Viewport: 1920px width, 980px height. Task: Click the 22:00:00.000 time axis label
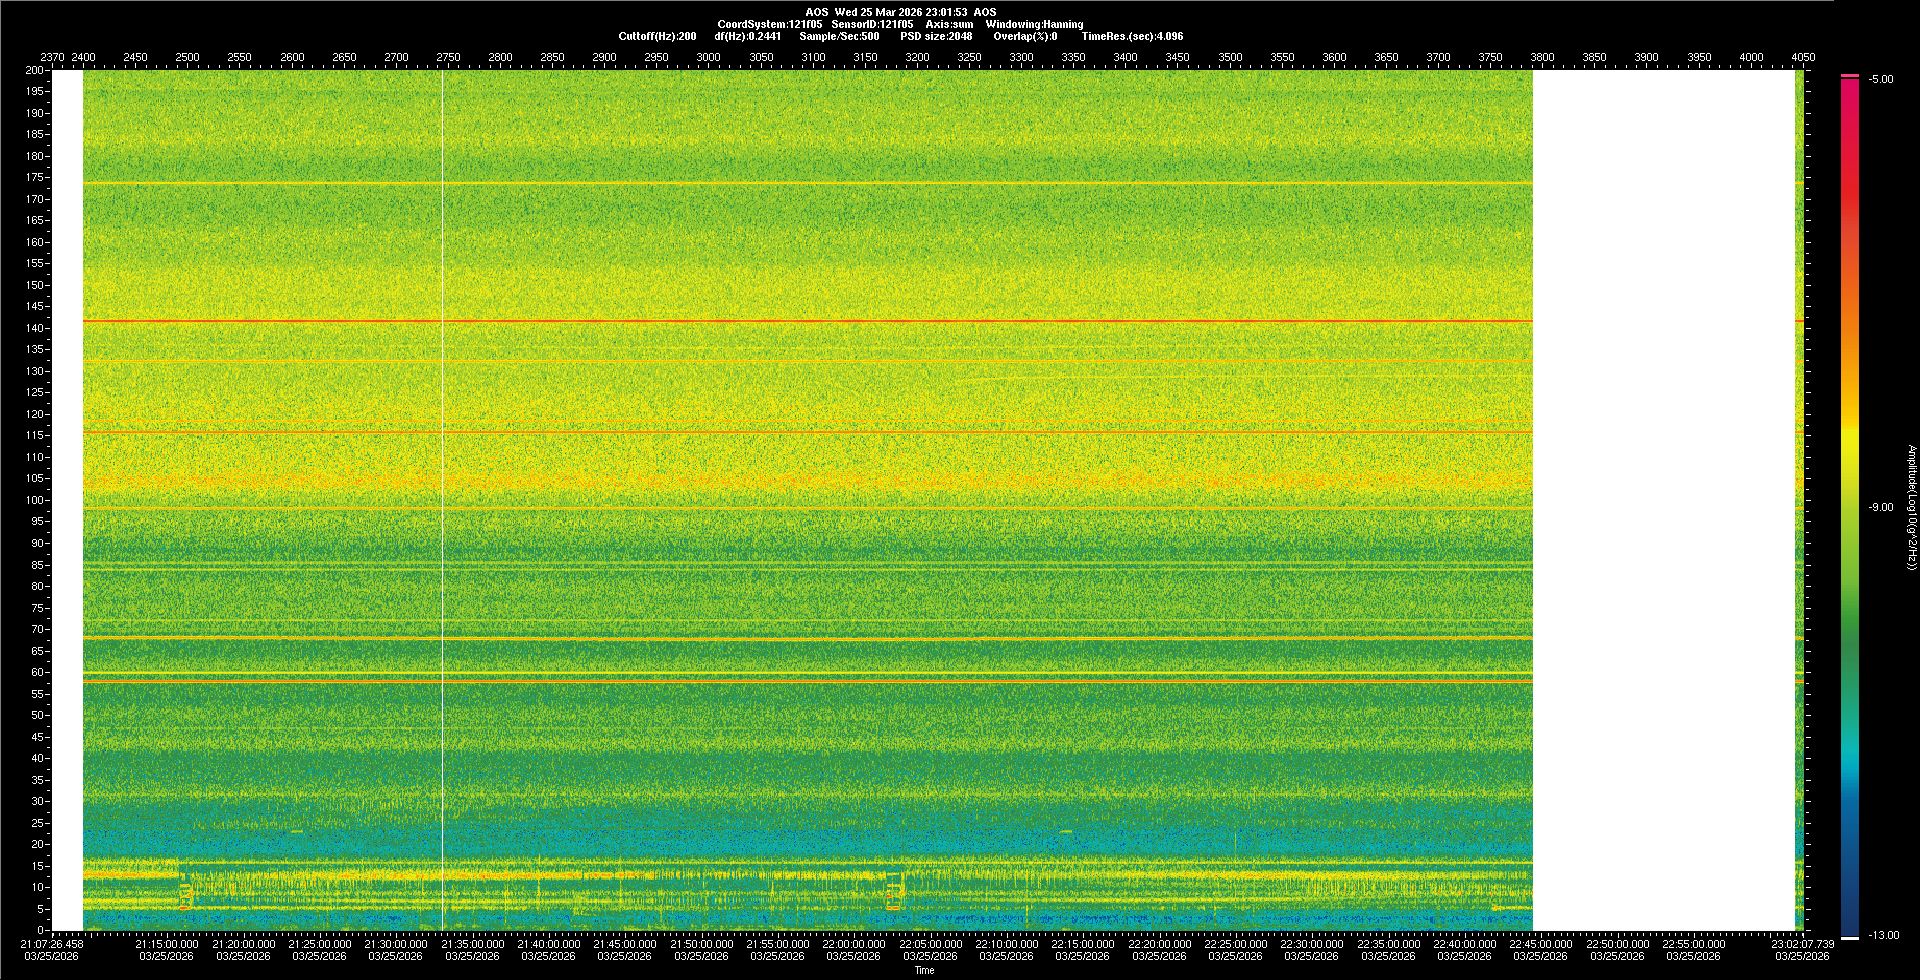(854, 944)
